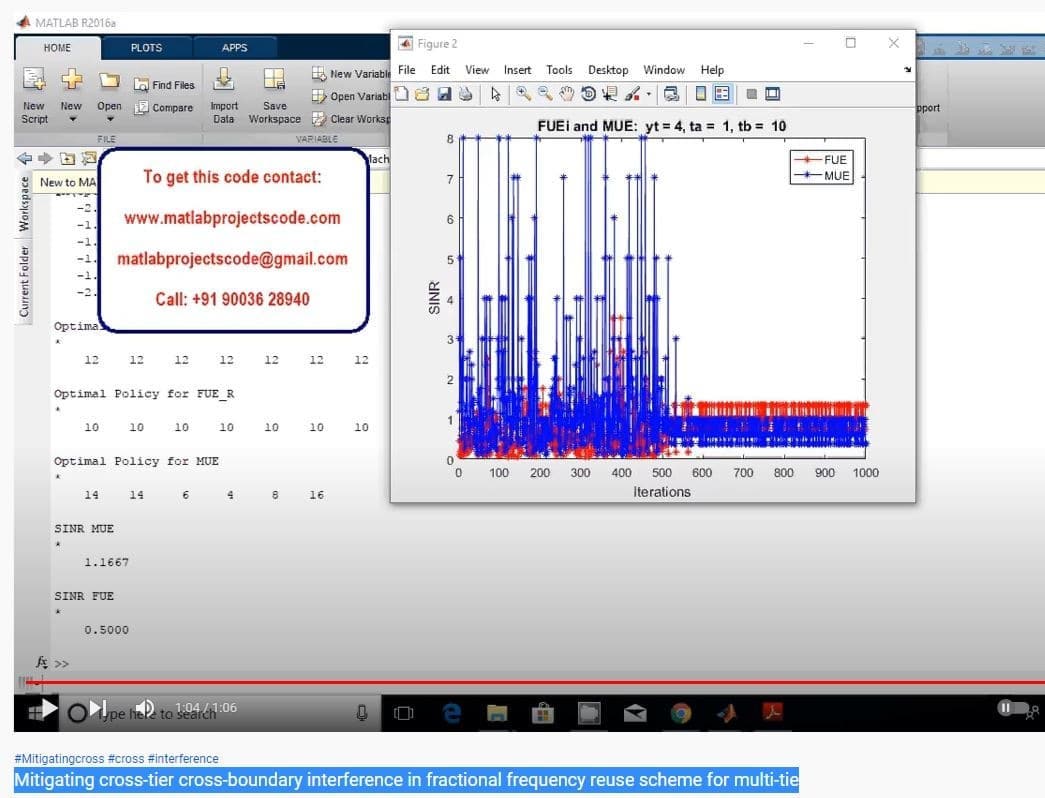Image resolution: width=1045 pixels, height=798 pixels.
Task: Click the Open folder icon in HOME ribbon
Action: click(x=109, y=81)
